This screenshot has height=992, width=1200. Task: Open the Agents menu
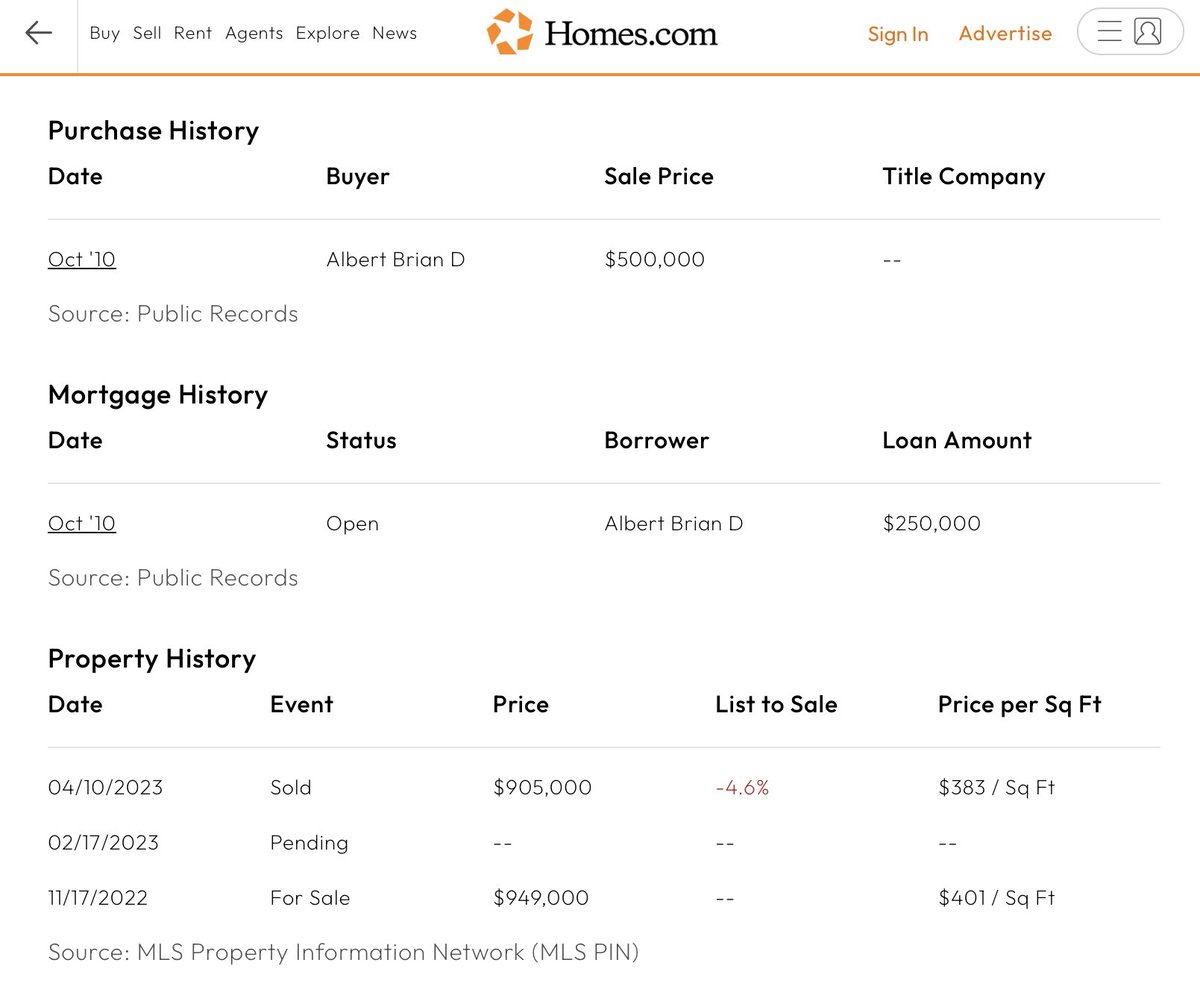254,33
